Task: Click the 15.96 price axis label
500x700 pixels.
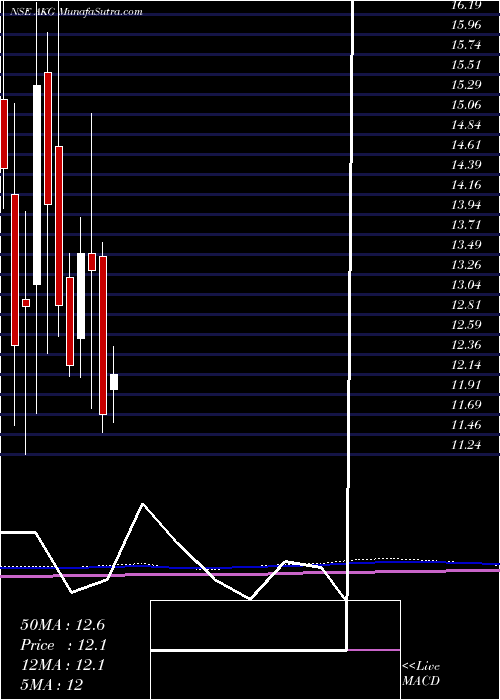Action: tap(466, 25)
